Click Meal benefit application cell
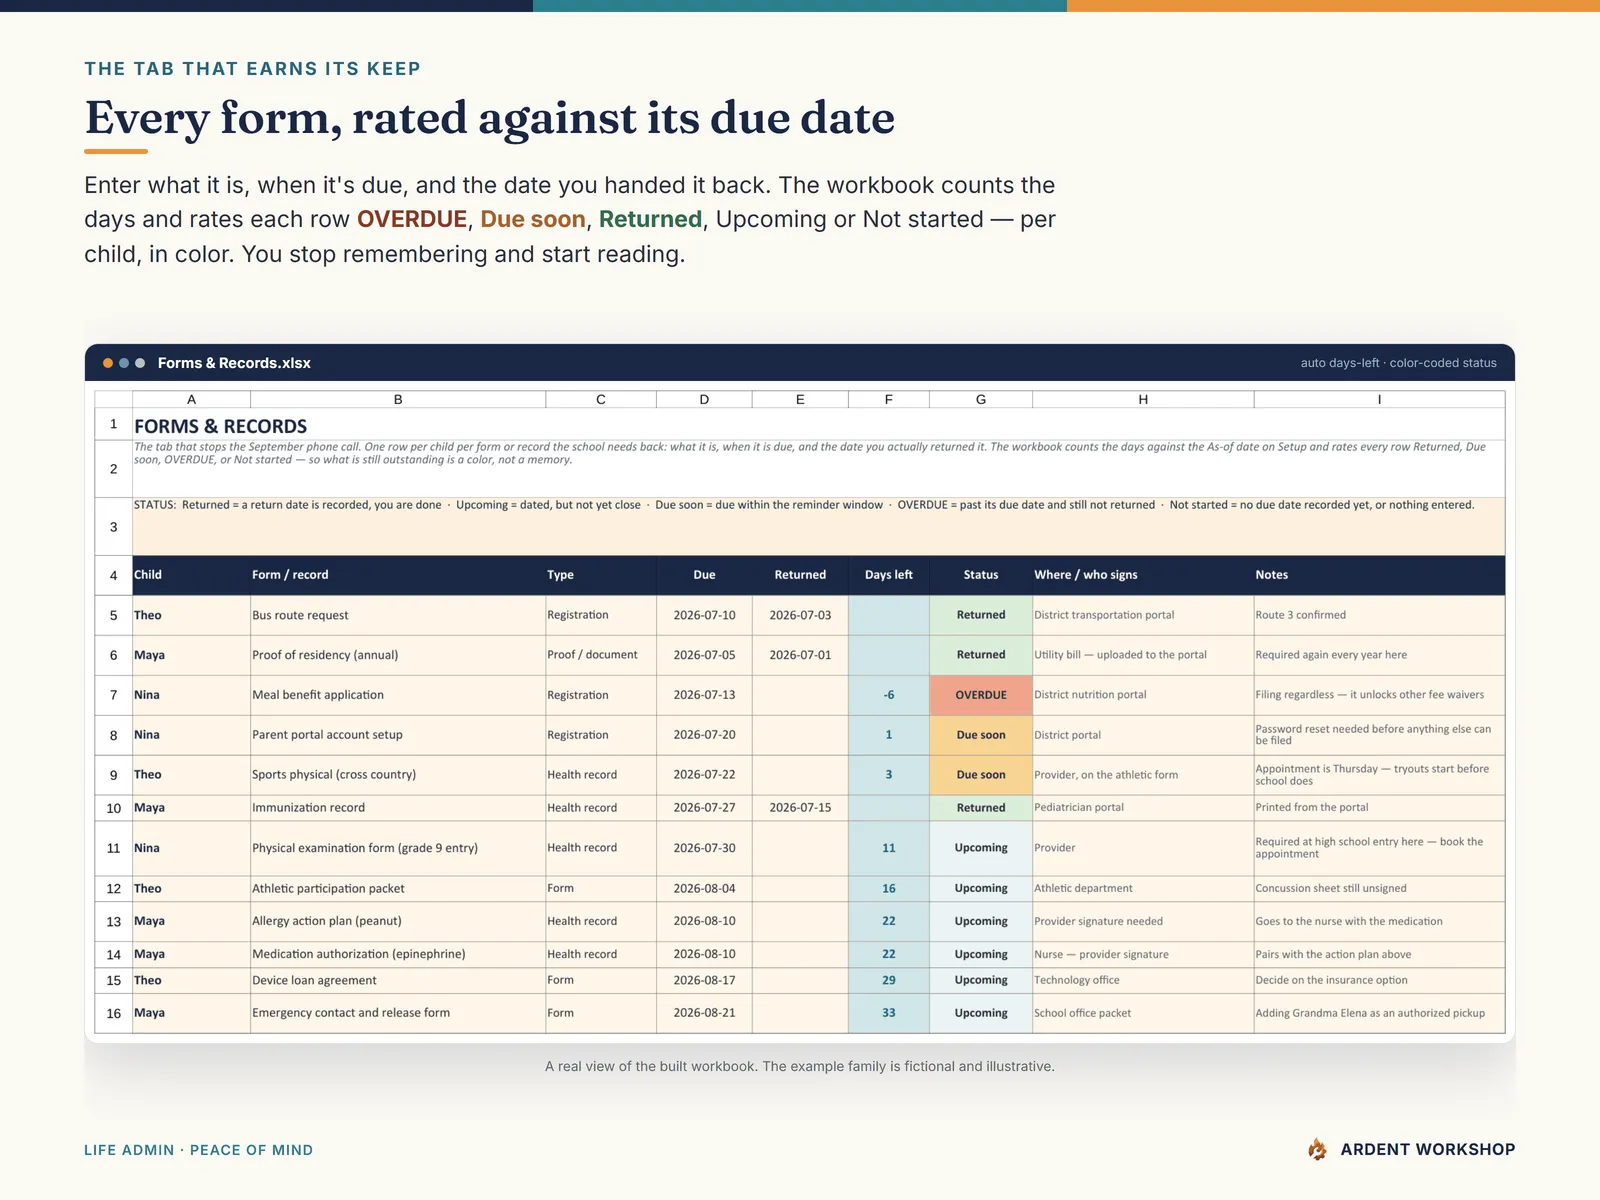1600x1200 pixels. click(398, 695)
